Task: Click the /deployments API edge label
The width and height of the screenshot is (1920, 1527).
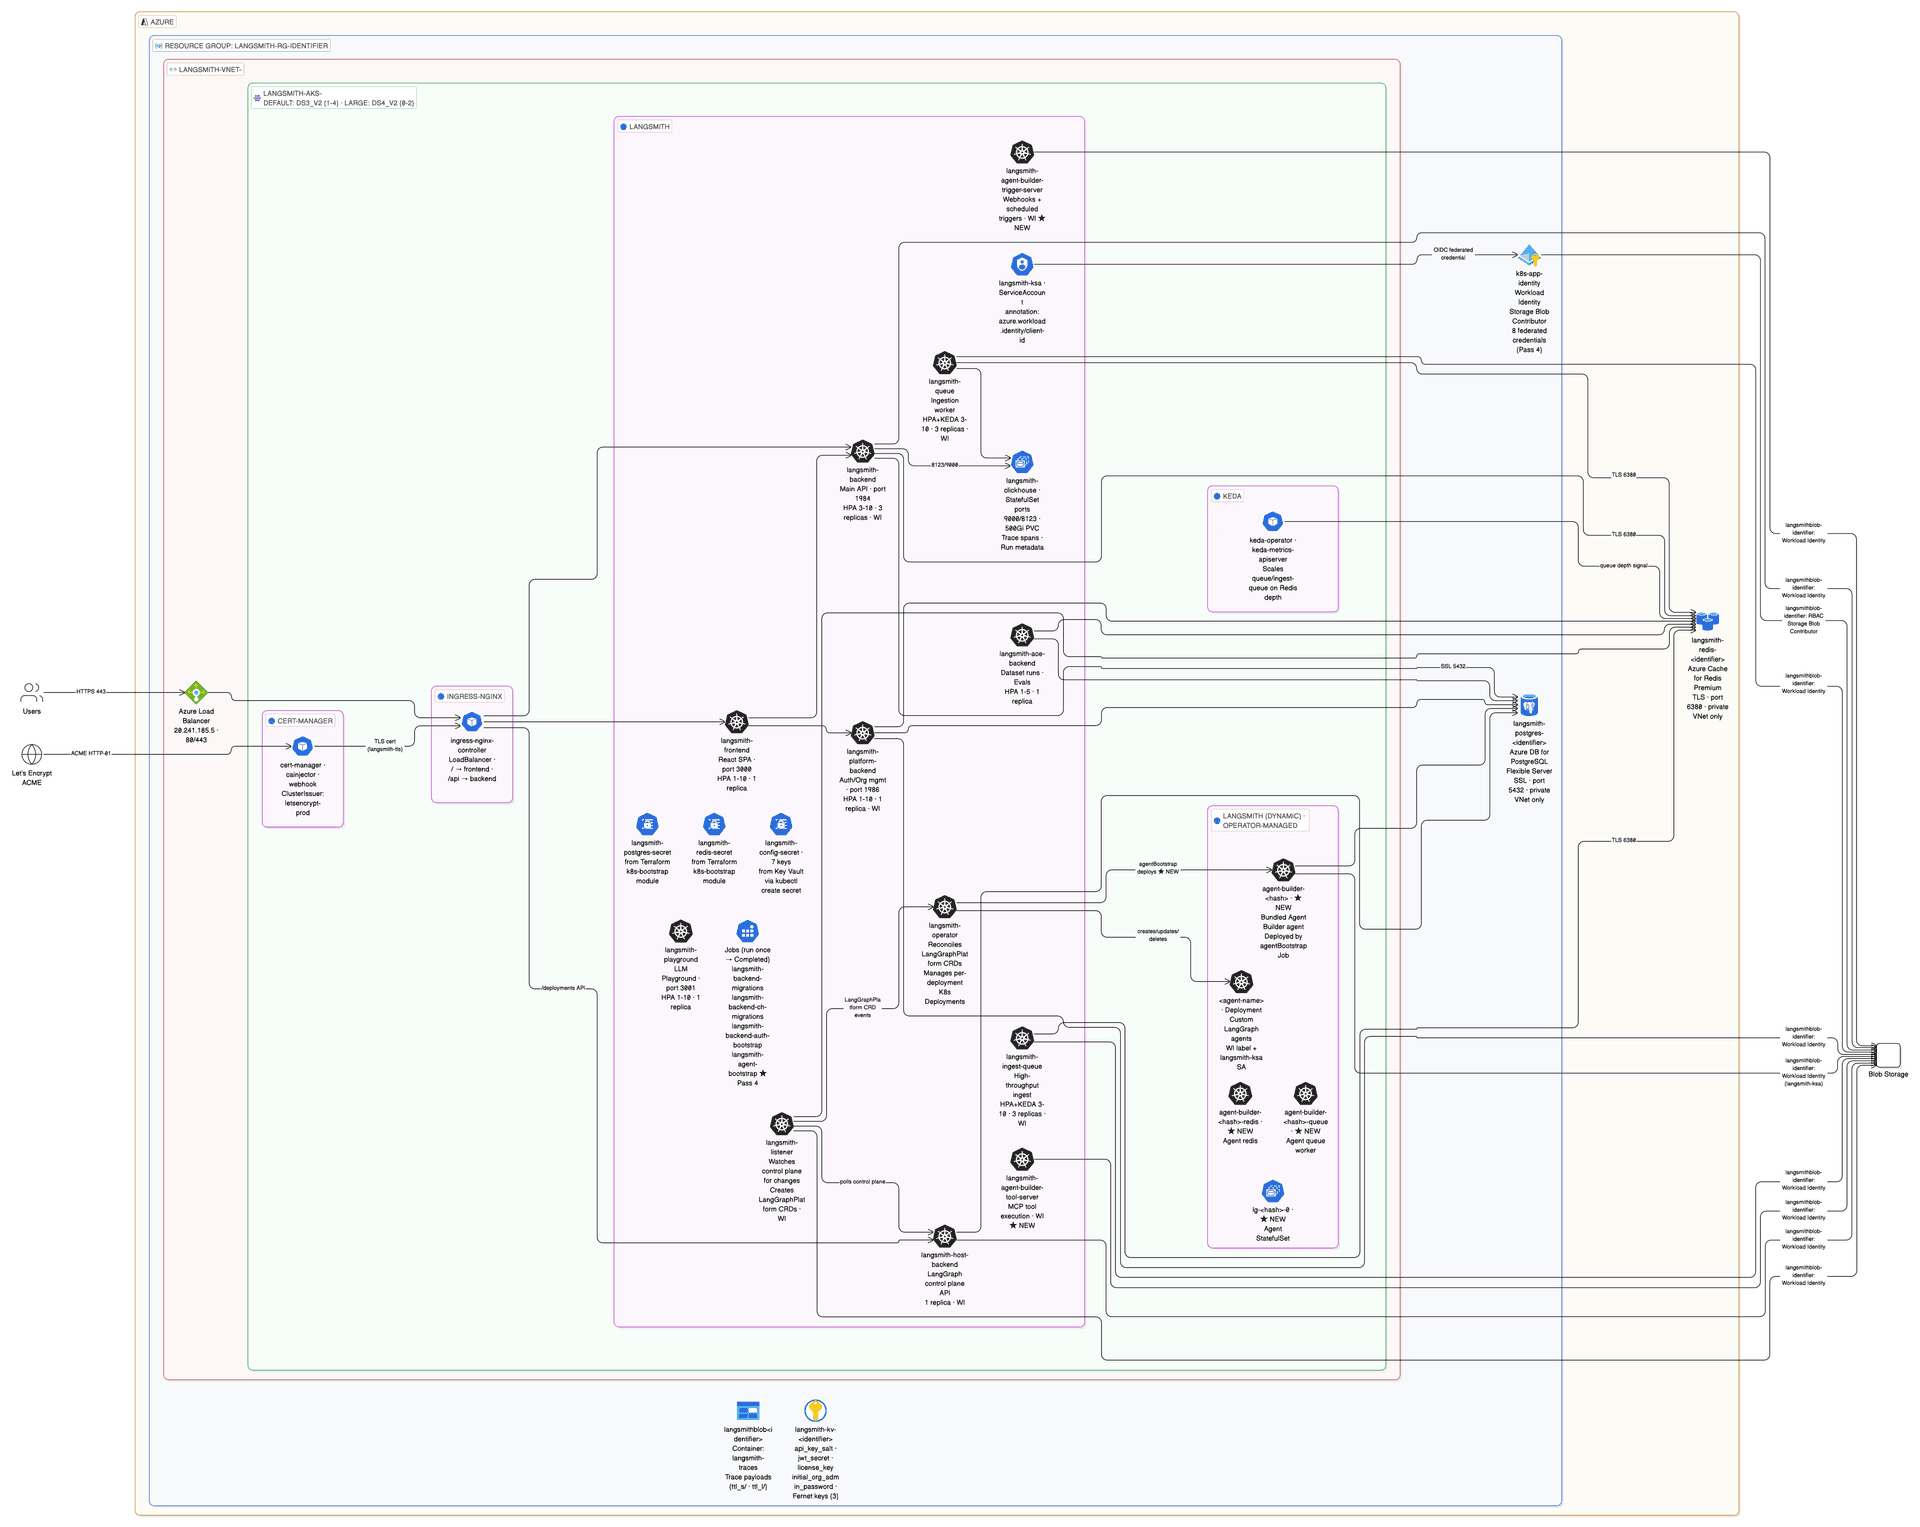Action: 564,988
